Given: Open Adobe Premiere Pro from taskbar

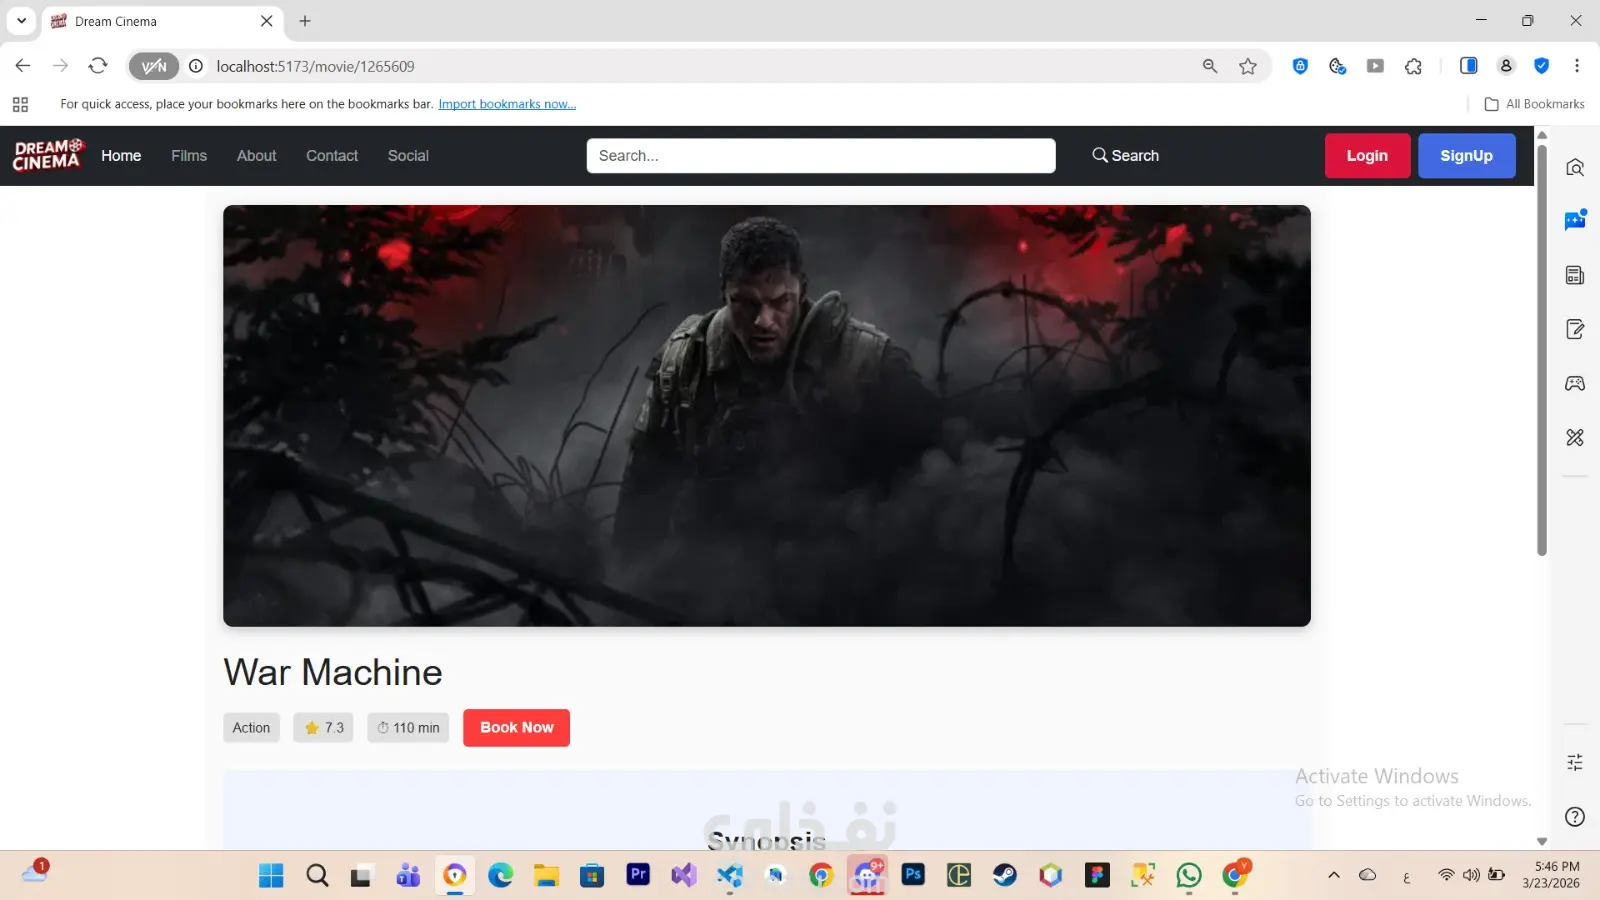Looking at the screenshot, I should [x=638, y=875].
